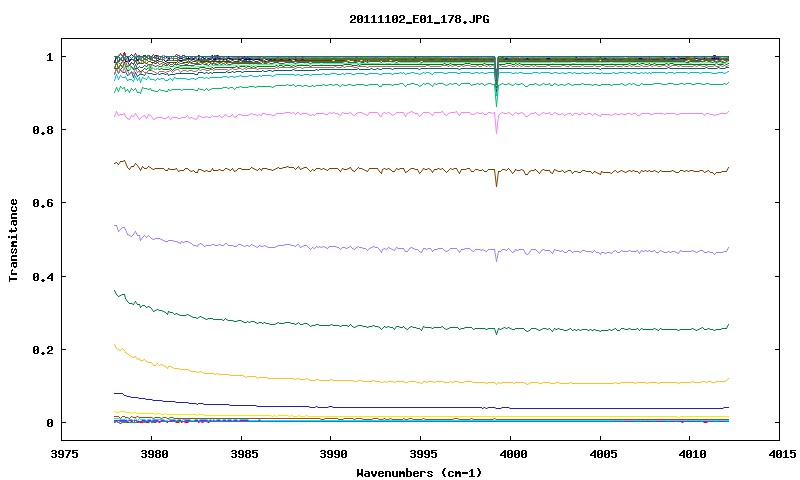Click the y-axis tick label 0.6
Viewport: 800px width, 480px height.
click(x=43, y=203)
